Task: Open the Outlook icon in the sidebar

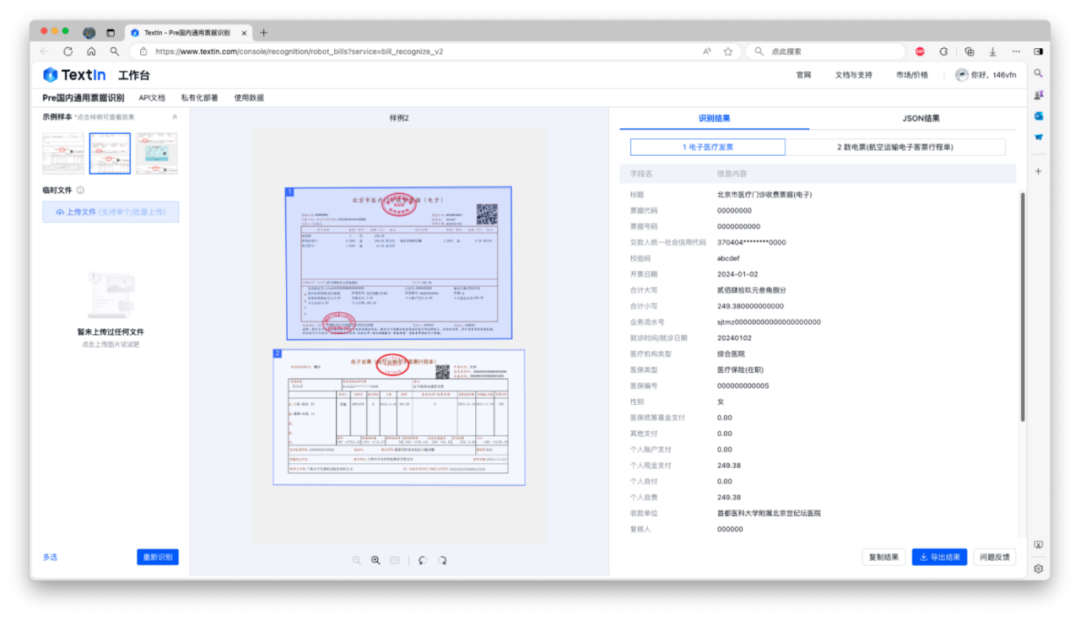Action: point(1038,116)
